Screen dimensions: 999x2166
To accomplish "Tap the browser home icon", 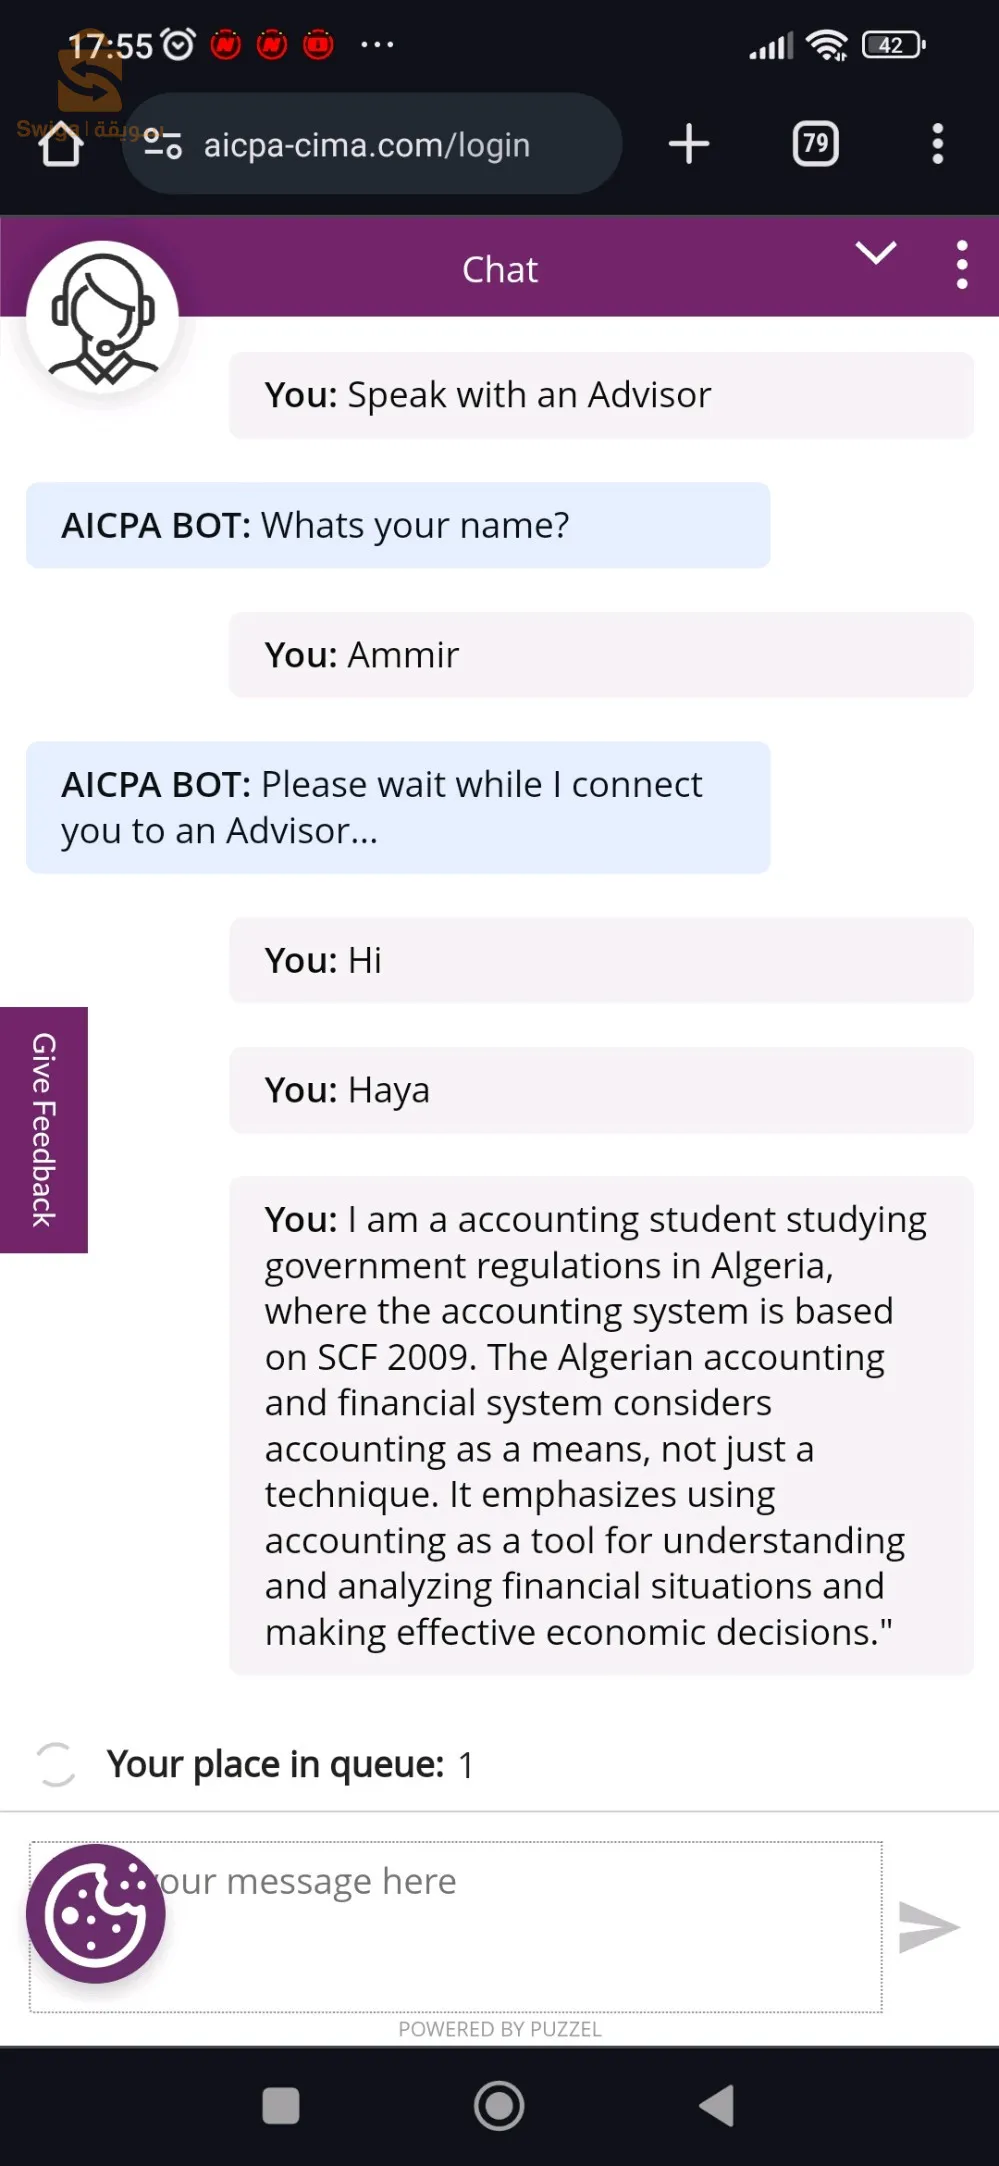I will (60, 145).
